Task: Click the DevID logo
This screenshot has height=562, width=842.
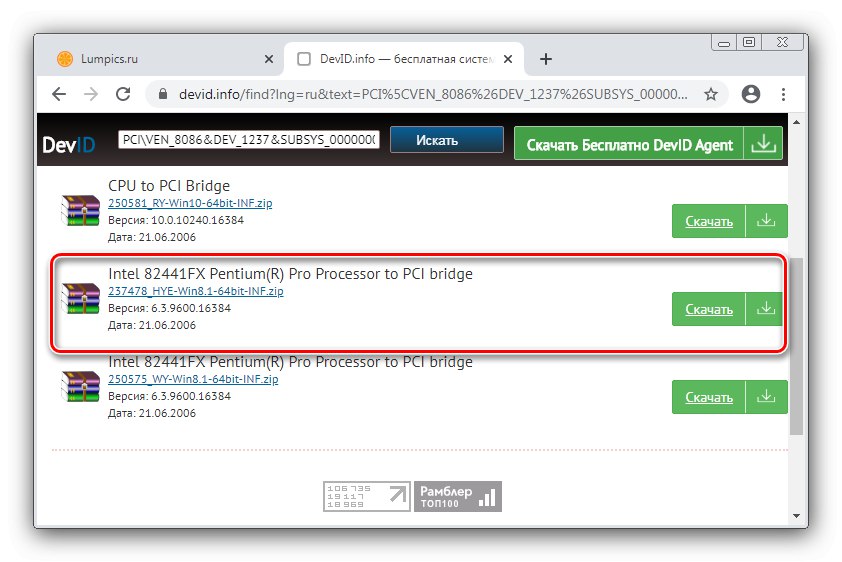Action: pos(69,145)
